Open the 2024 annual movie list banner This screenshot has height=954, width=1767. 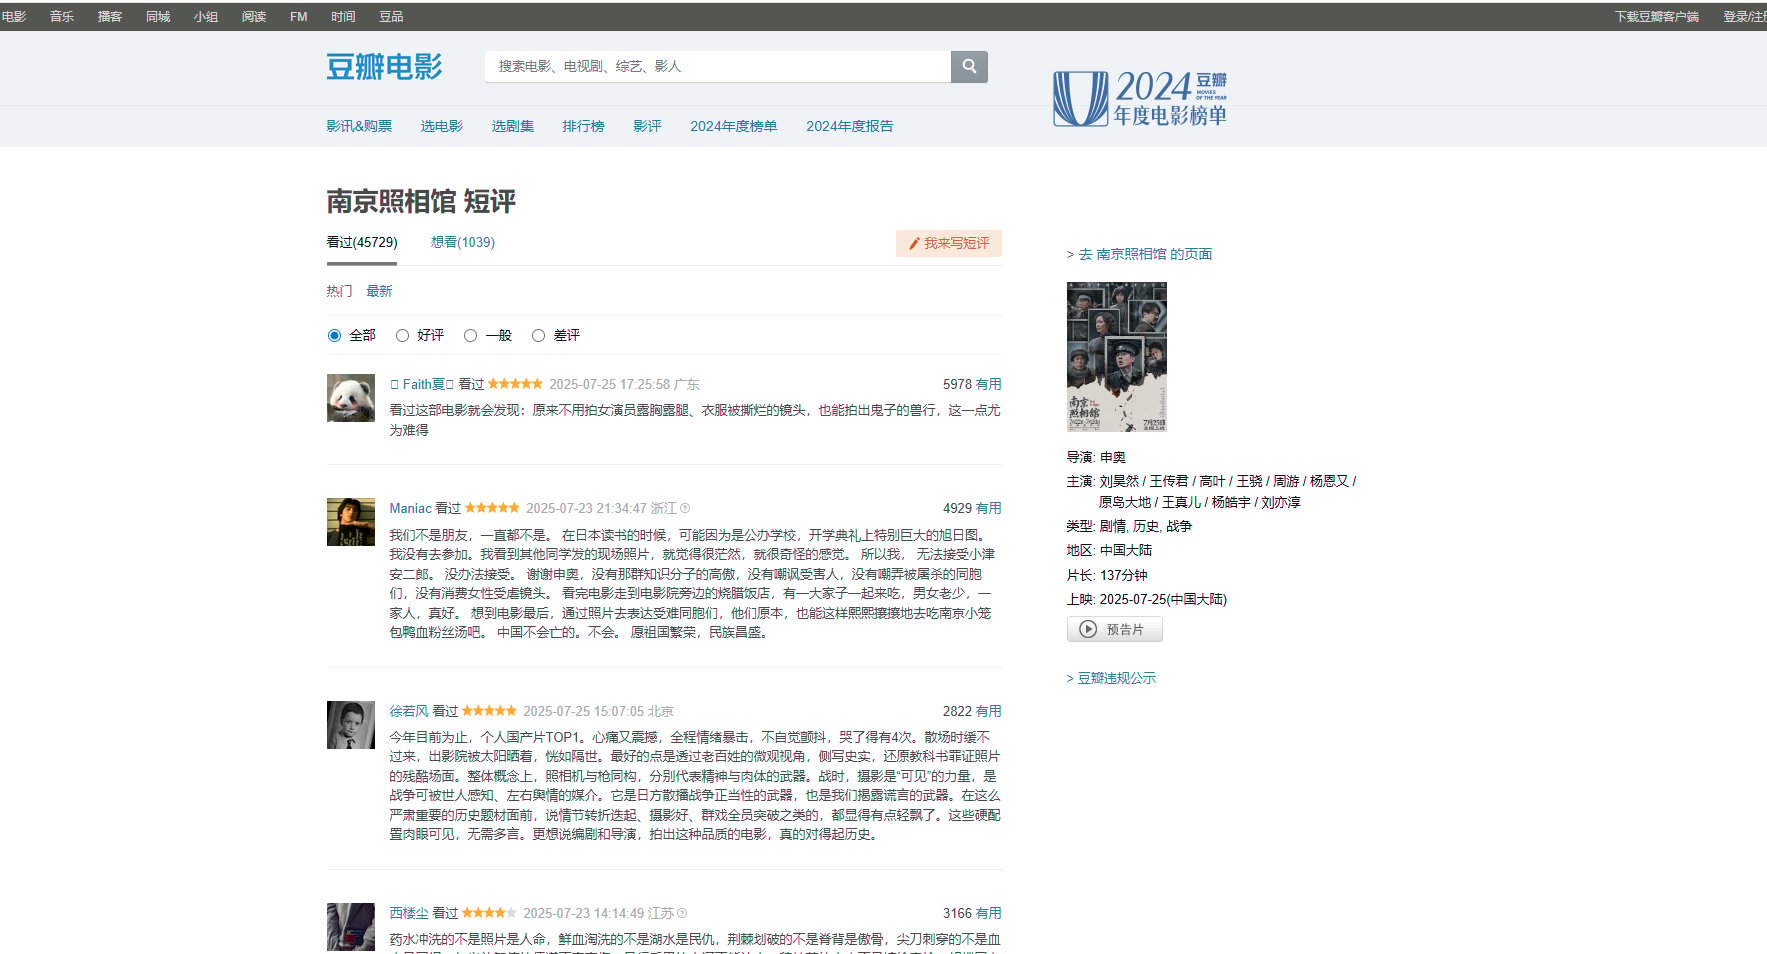pos(1140,98)
